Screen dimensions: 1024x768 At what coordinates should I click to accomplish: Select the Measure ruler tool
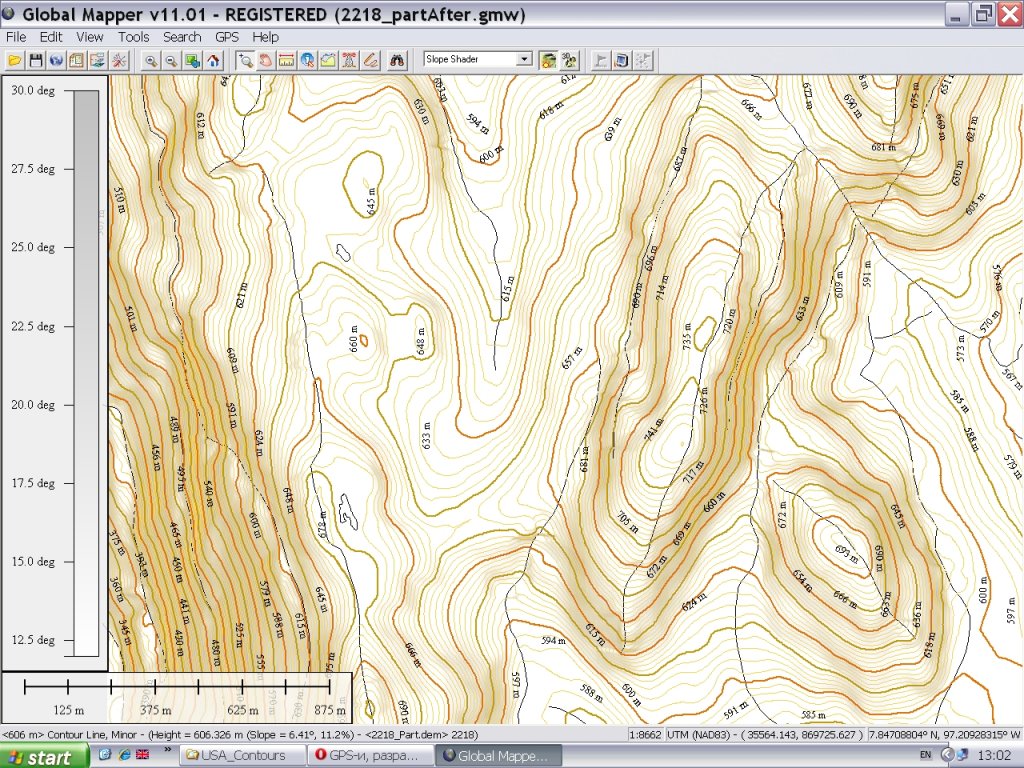[x=286, y=60]
